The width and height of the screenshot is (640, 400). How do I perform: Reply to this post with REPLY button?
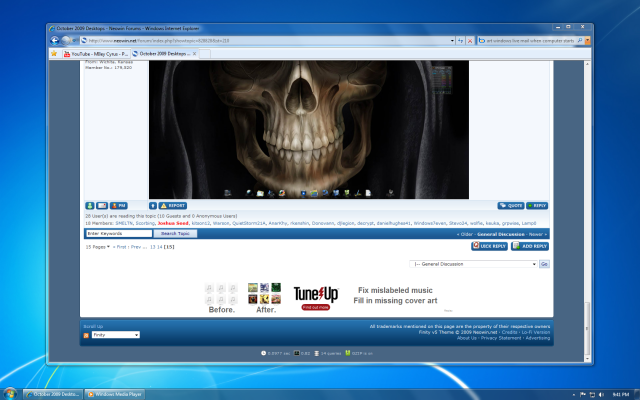(x=537, y=206)
